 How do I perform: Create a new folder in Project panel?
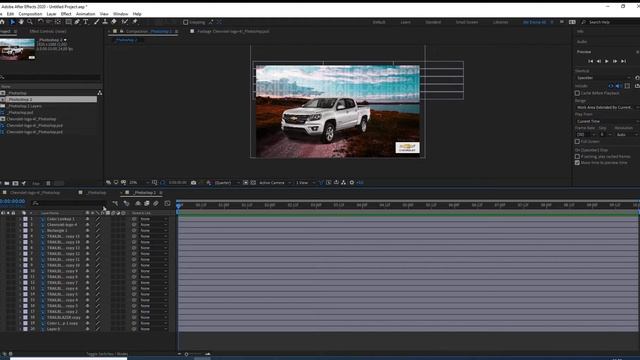pos(7,183)
